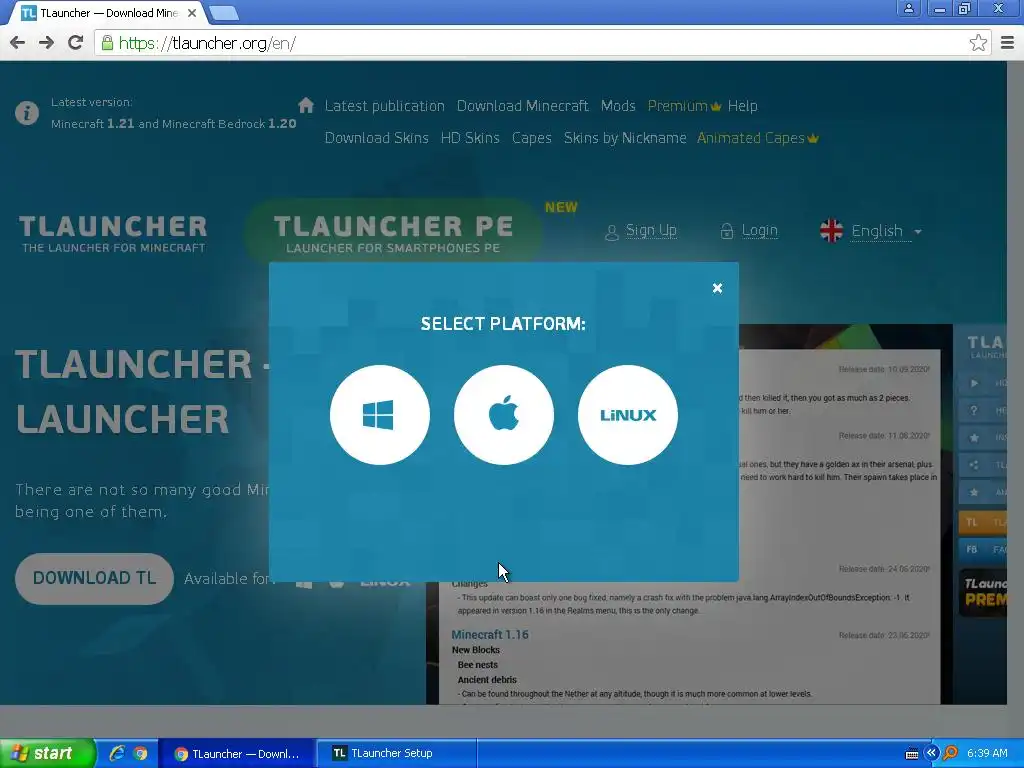Switch to TLauncher Setup taskbar window
The image size is (1024, 768).
pos(396,754)
